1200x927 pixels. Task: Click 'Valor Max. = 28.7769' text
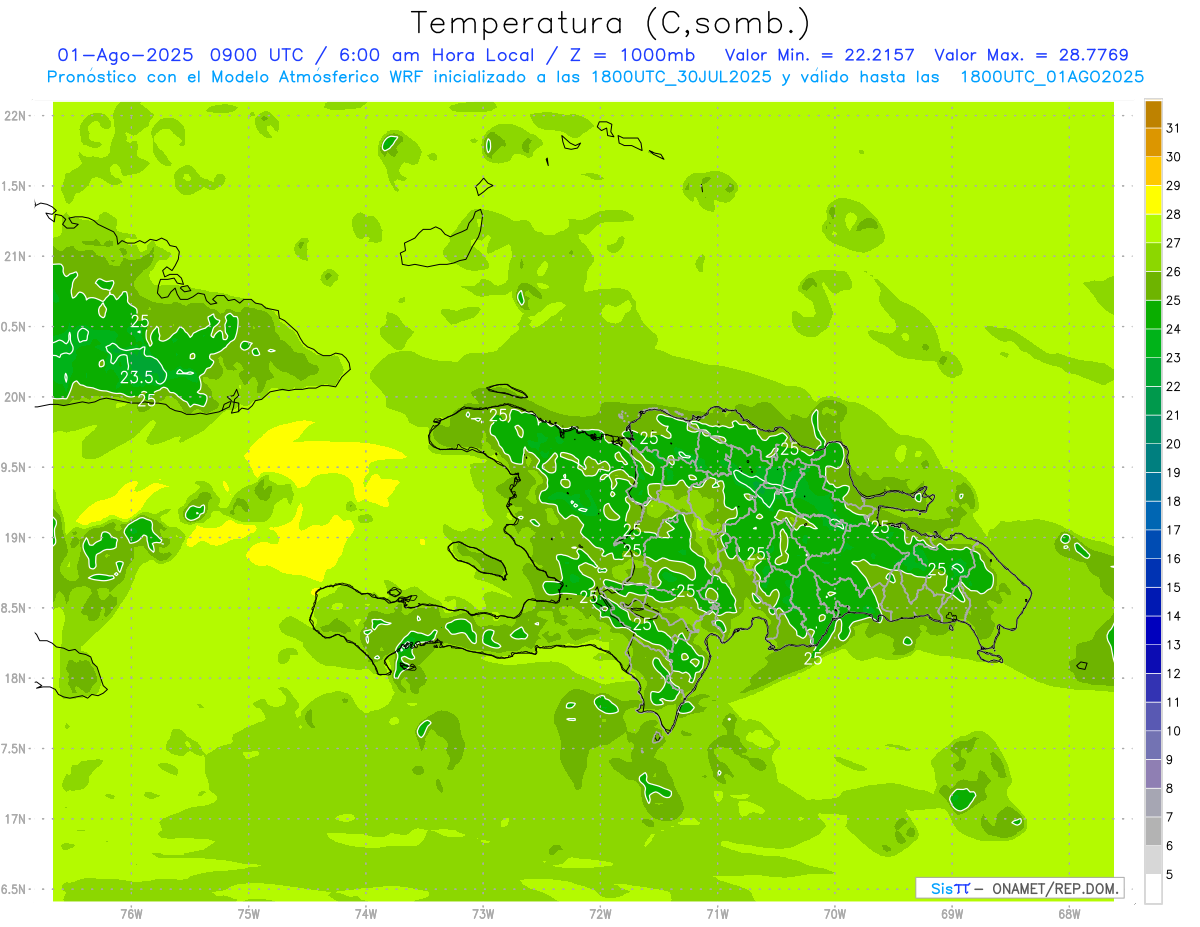click(x=1031, y=55)
